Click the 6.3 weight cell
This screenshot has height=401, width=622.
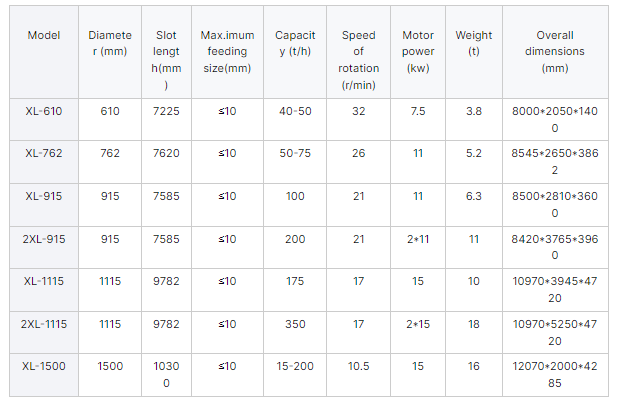pos(473,196)
